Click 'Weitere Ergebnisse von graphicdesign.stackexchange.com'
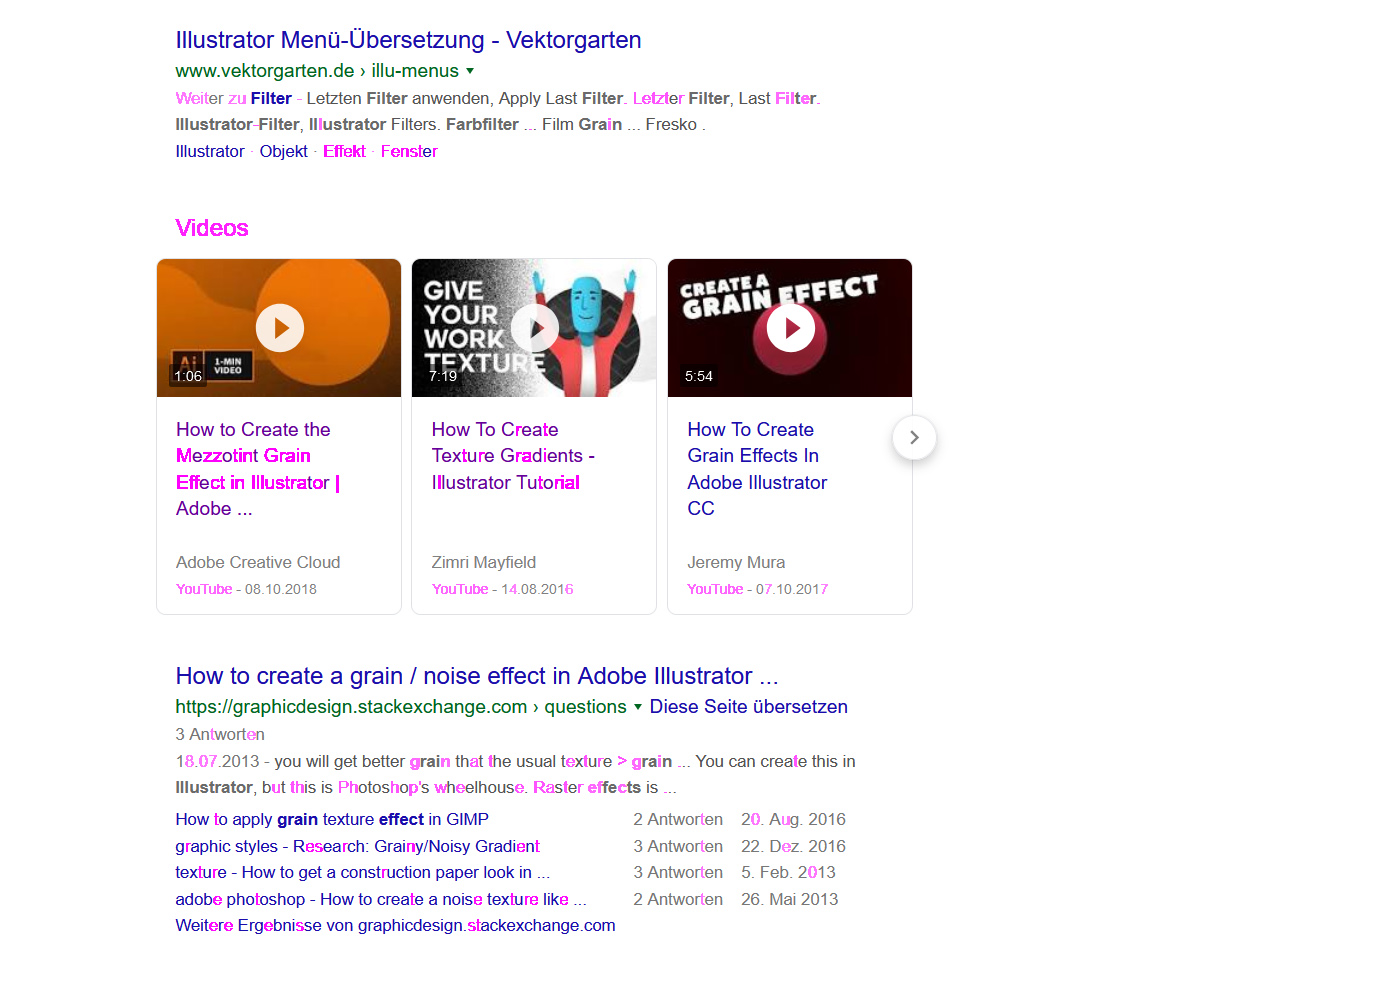 tap(395, 925)
